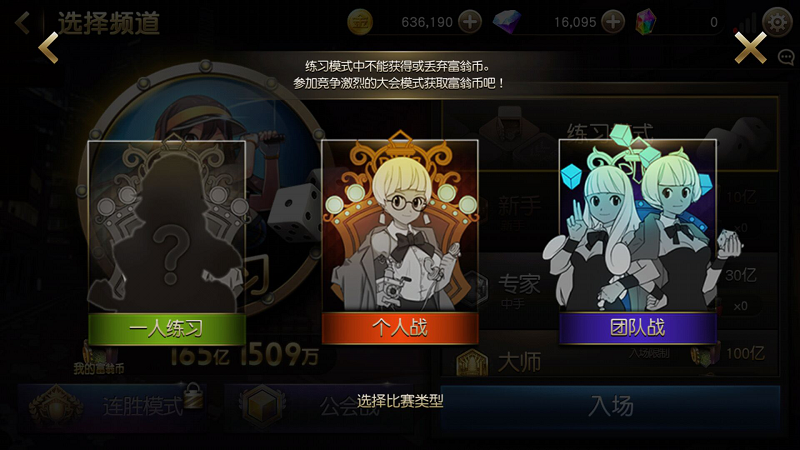Open the 连胜模式 win streak mode tab

click(x=115, y=406)
